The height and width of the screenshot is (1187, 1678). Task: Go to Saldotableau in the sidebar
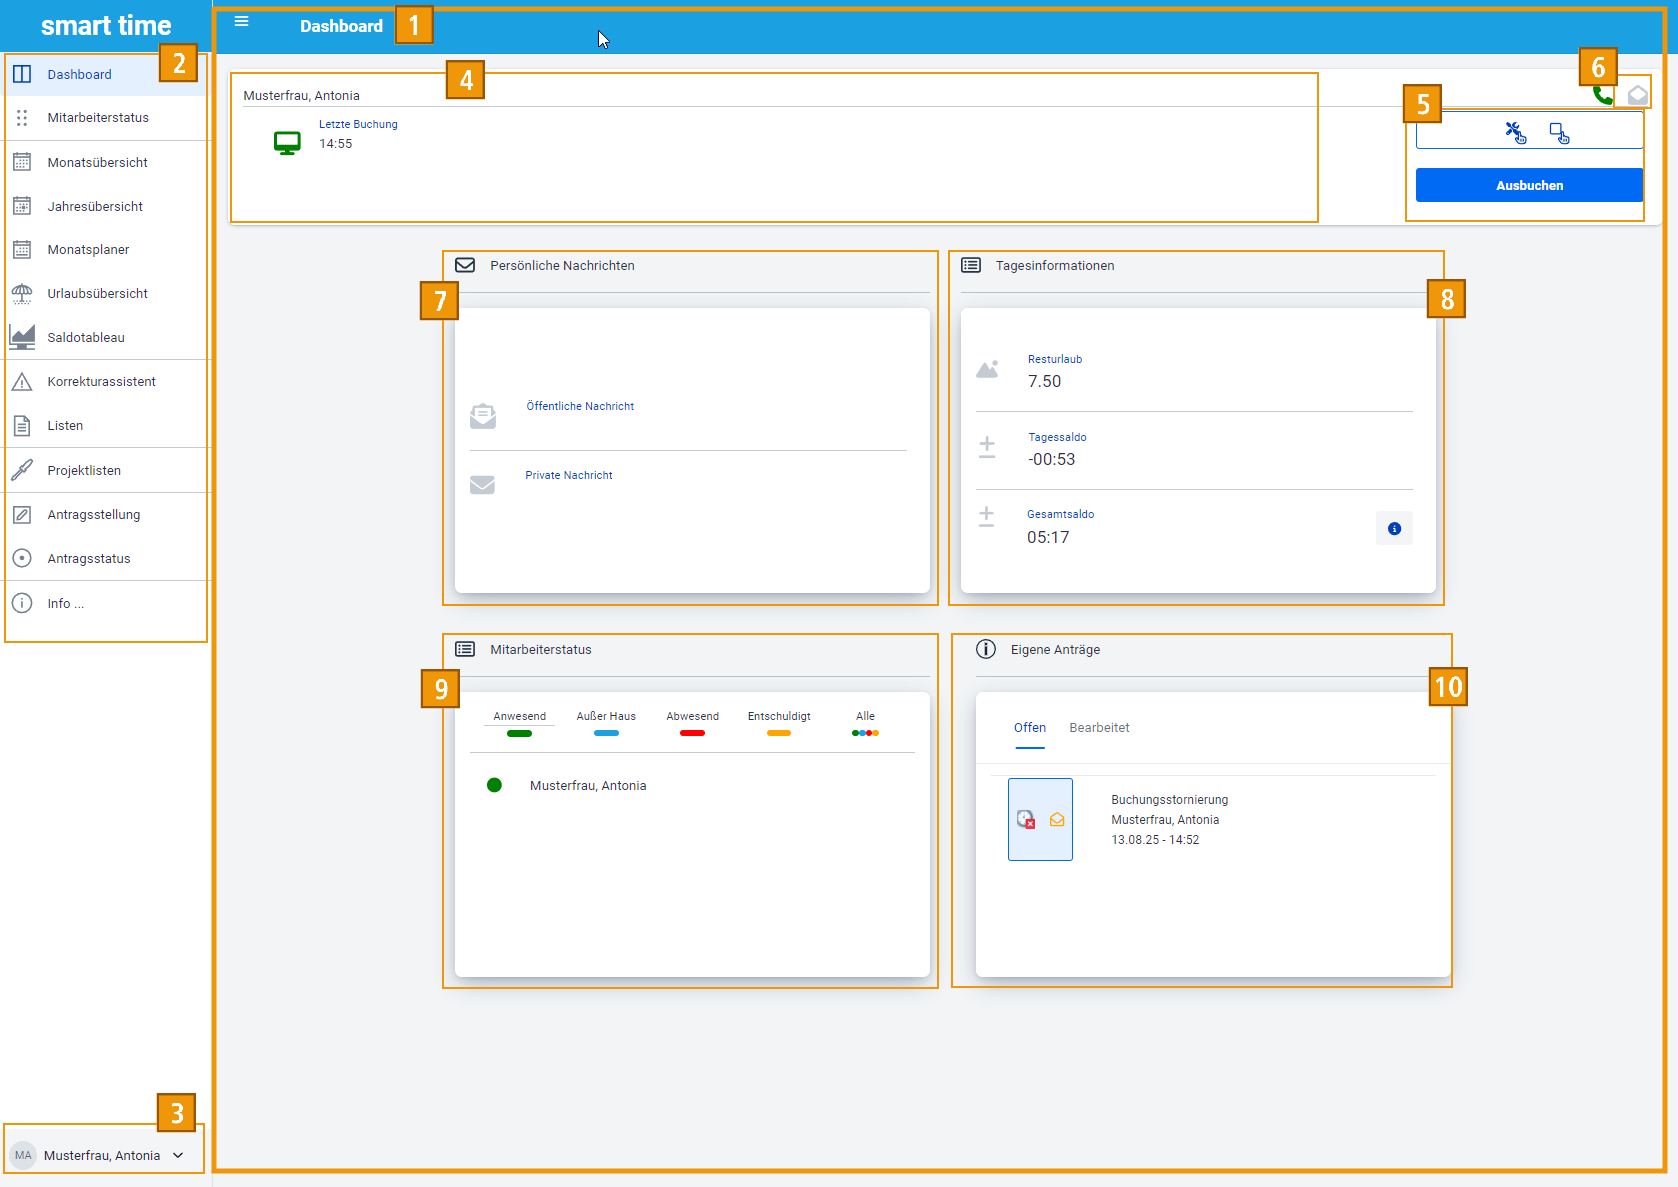coord(86,338)
